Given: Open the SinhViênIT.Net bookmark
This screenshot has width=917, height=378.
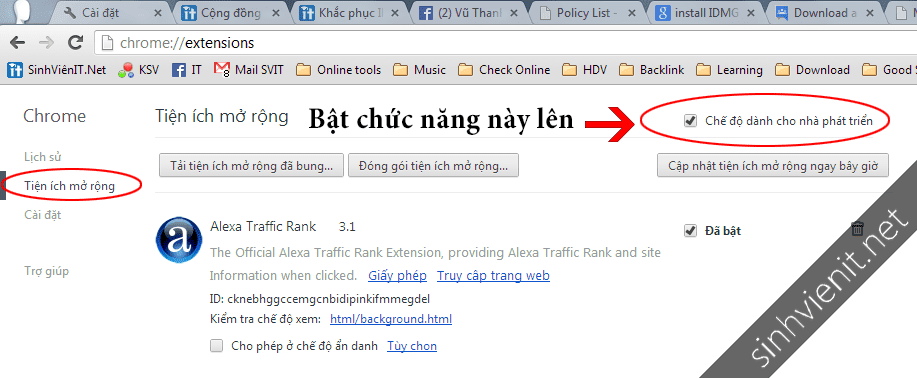Looking at the screenshot, I should point(57,70).
